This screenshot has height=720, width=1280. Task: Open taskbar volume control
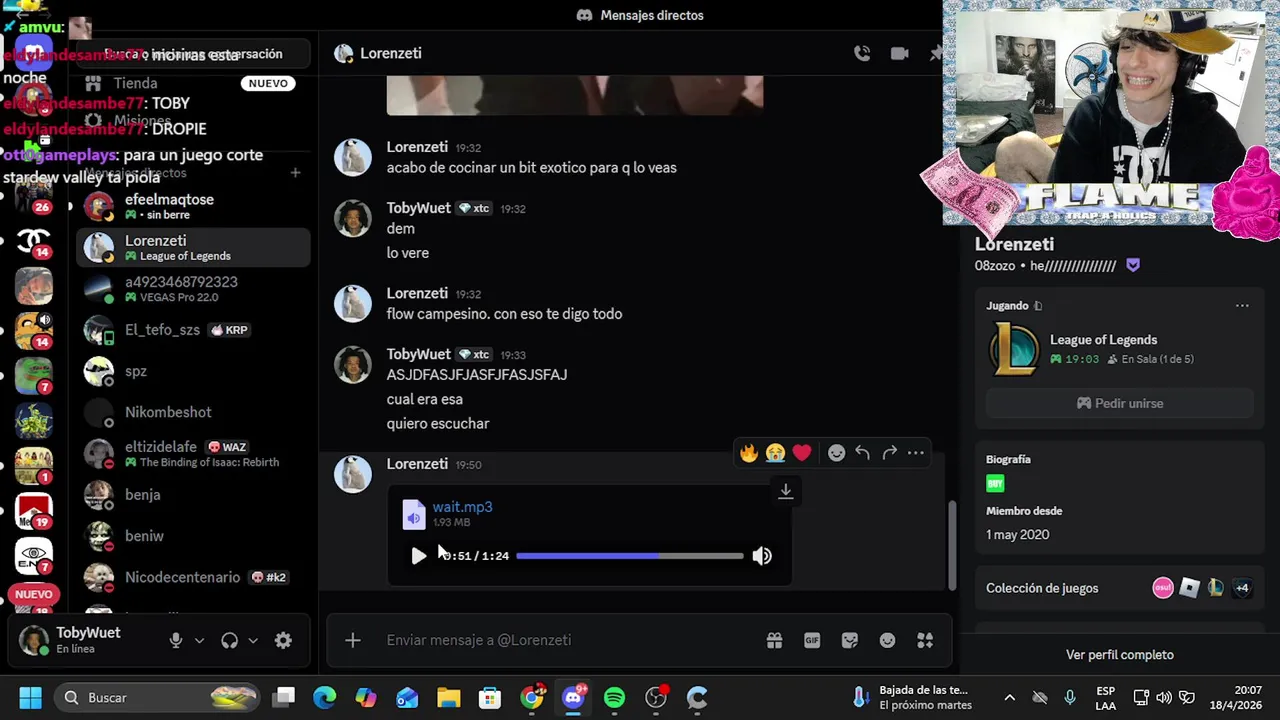(x=1163, y=697)
